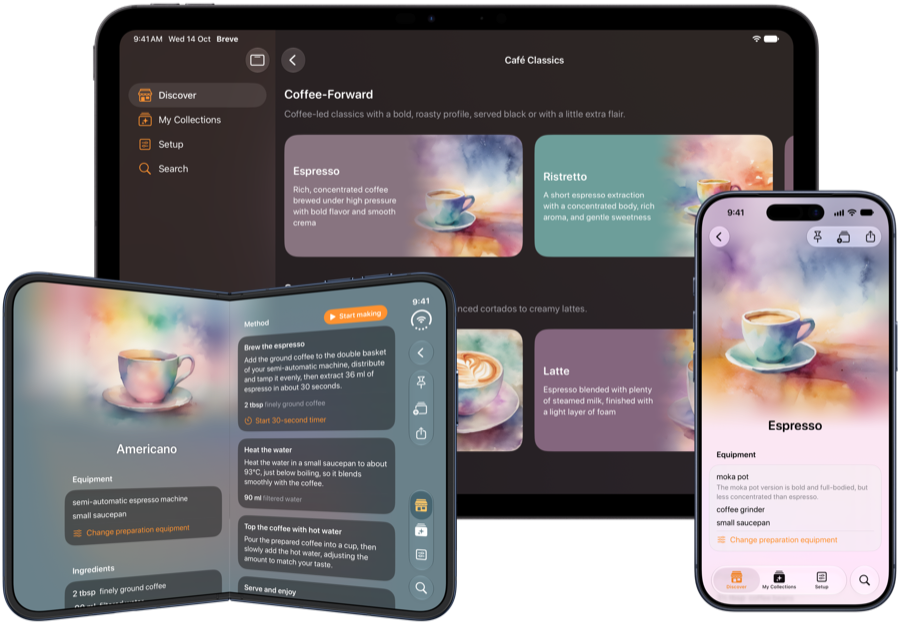Click the My Collections icon in iPad sidebar

145,119
